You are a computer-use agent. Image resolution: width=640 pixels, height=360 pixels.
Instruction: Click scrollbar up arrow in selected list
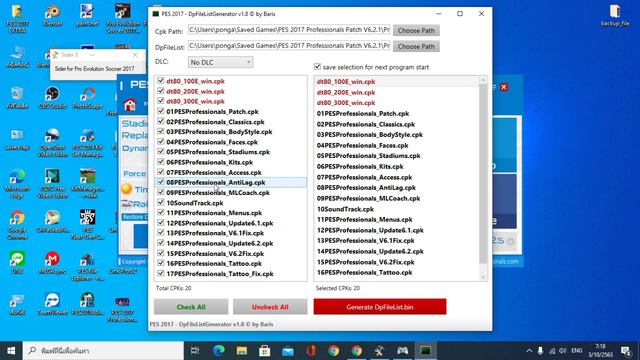point(483,80)
